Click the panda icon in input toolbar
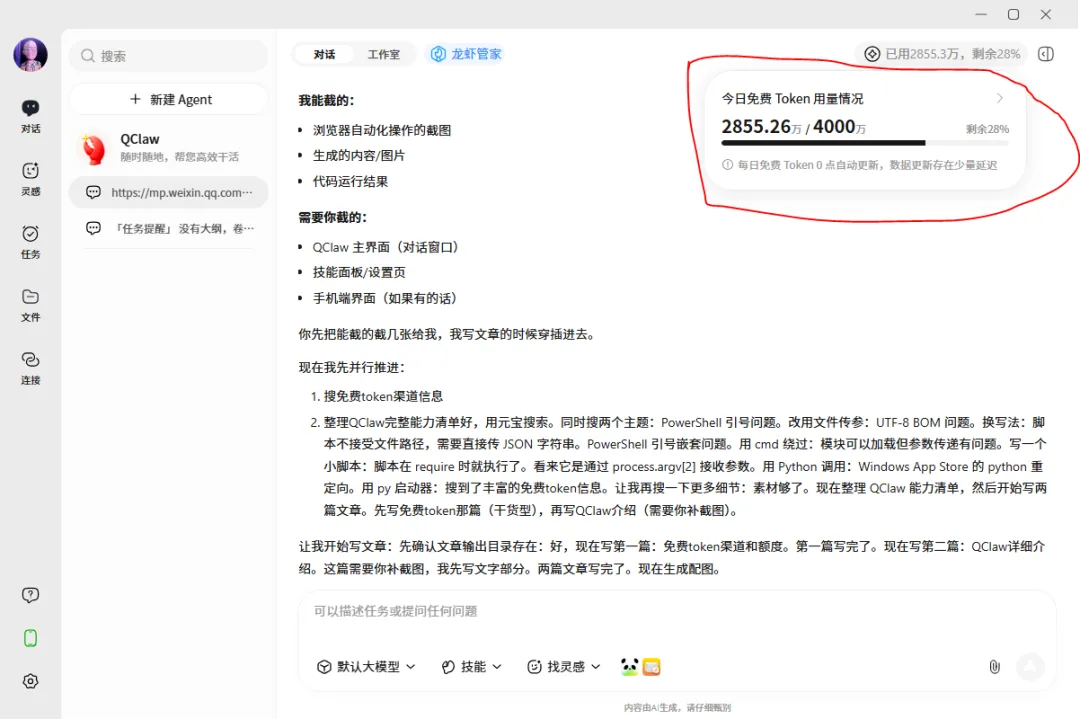The width and height of the screenshot is (1080, 719). click(x=629, y=667)
